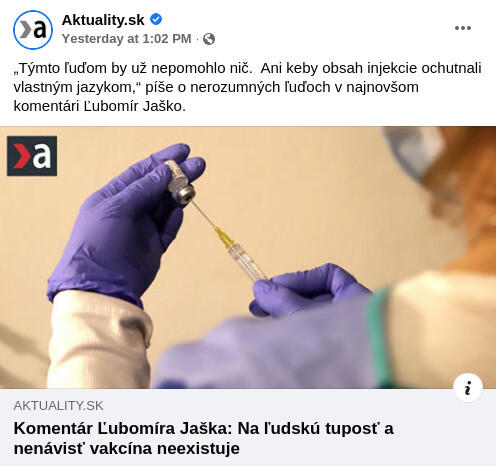Open the Aktuality.sk profile avatar
The height and width of the screenshot is (466, 496).
pos(33,30)
